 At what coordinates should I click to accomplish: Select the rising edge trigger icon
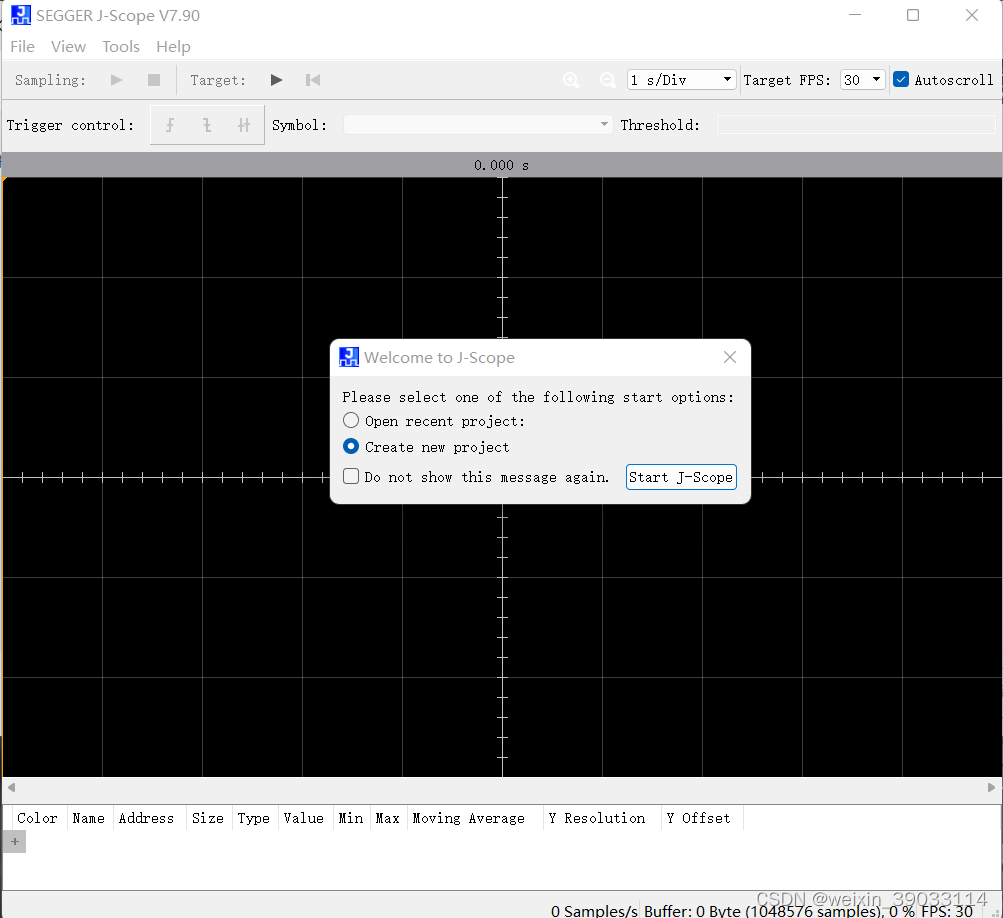(x=170, y=125)
